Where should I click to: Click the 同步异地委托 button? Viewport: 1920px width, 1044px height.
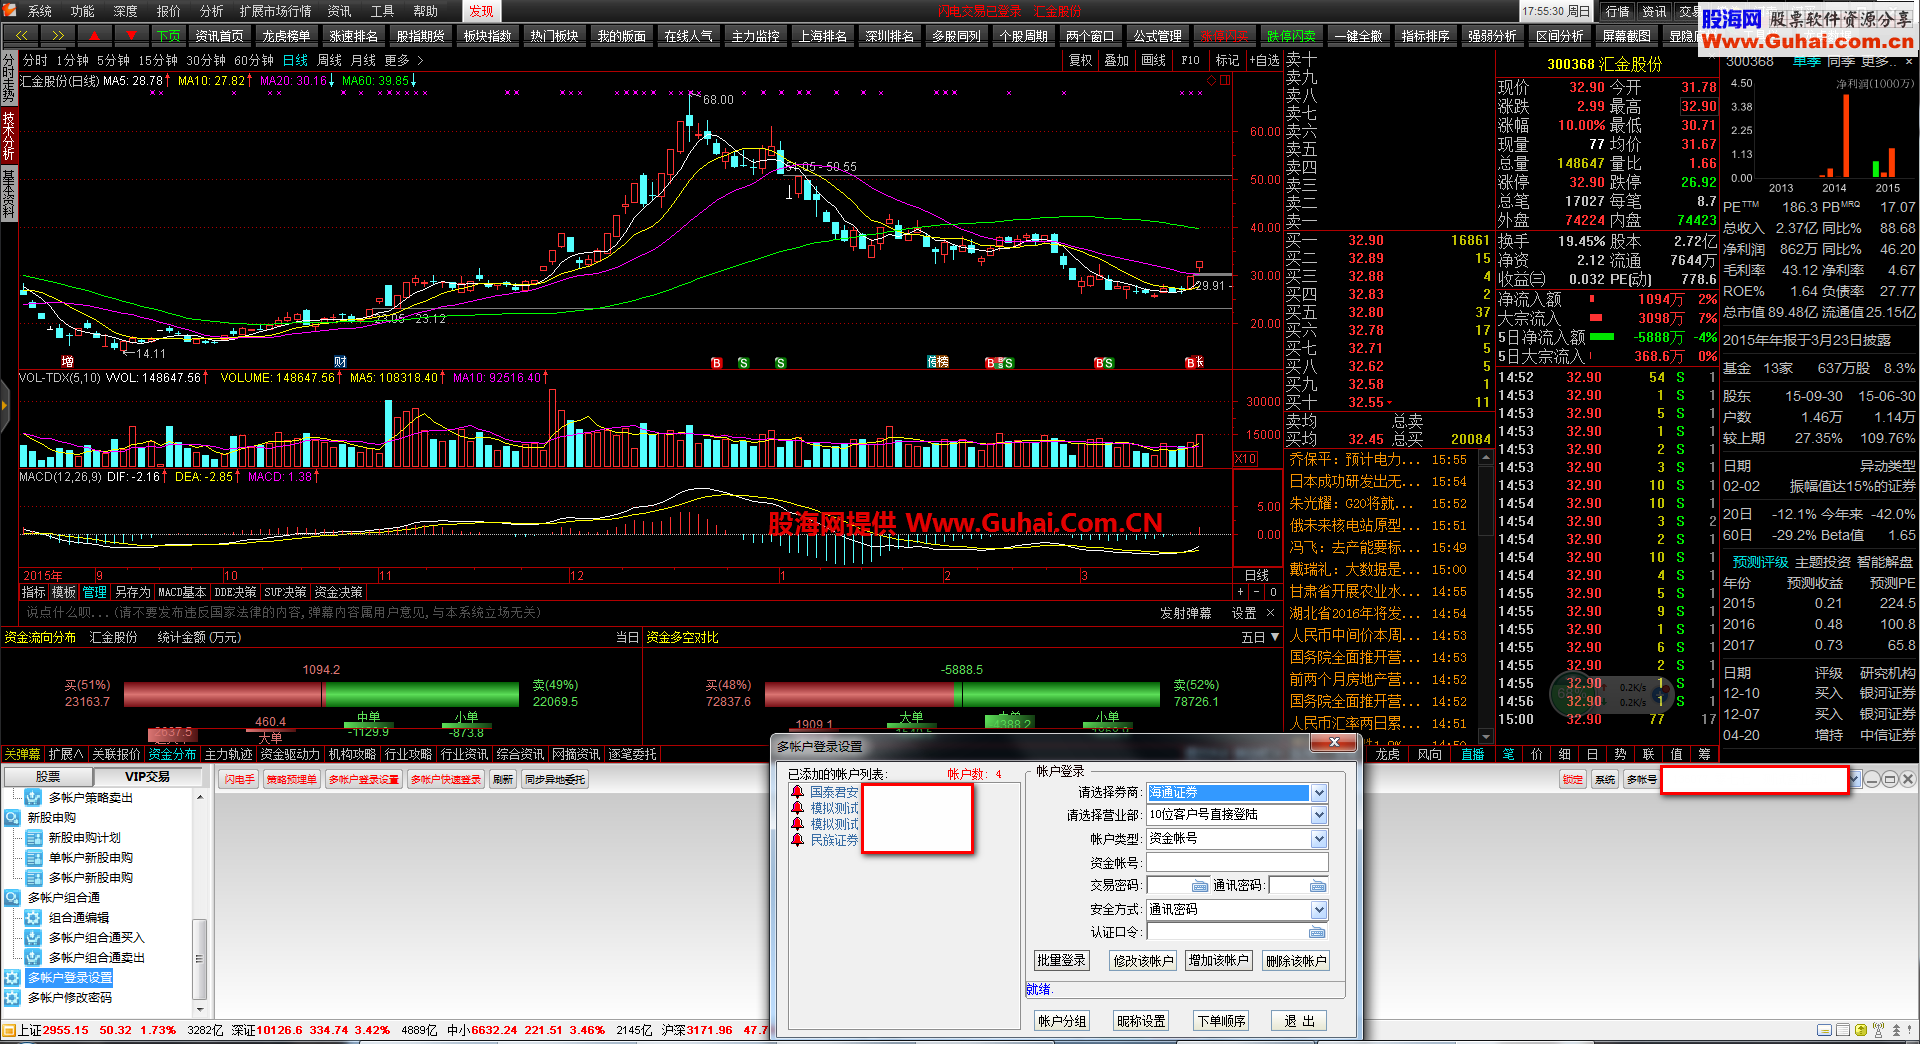click(555, 779)
